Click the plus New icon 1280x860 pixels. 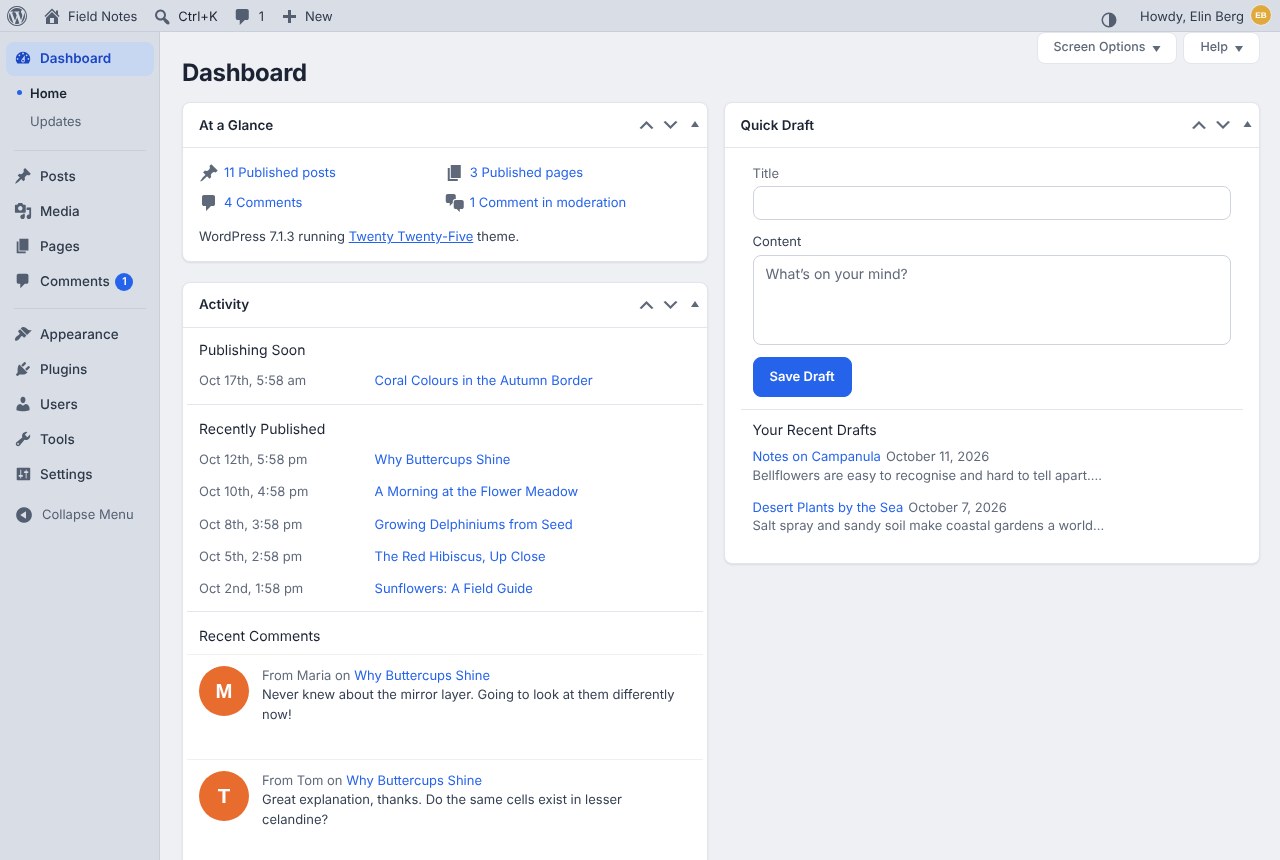point(289,16)
